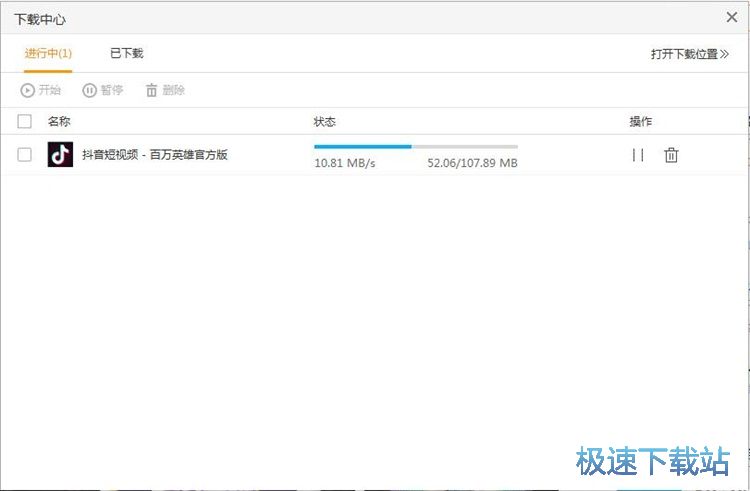Check the box for 抖音短视频 row
750x491 pixels.
(x=25, y=155)
